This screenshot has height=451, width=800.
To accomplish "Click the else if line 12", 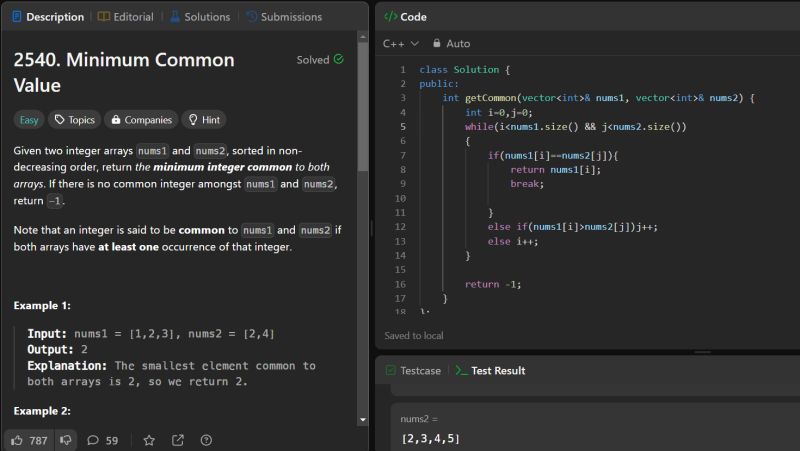I will coord(572,227).
